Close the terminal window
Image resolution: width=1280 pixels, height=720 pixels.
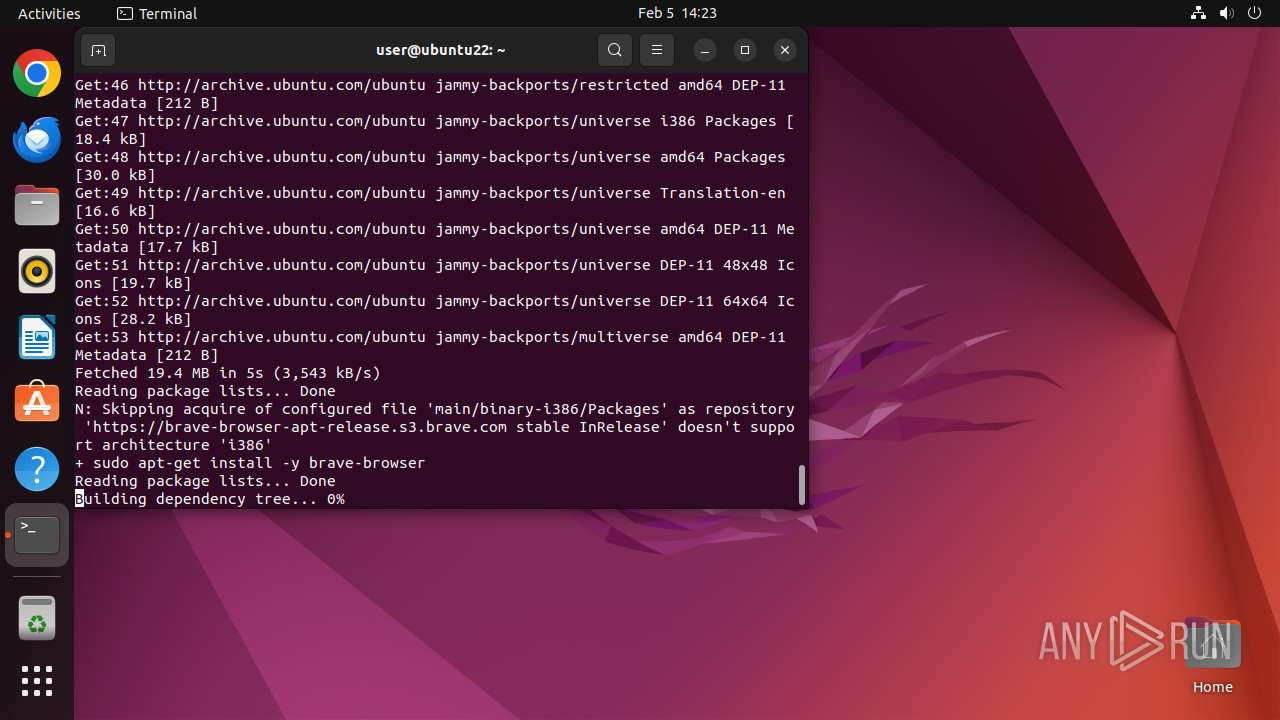[785, 50]
